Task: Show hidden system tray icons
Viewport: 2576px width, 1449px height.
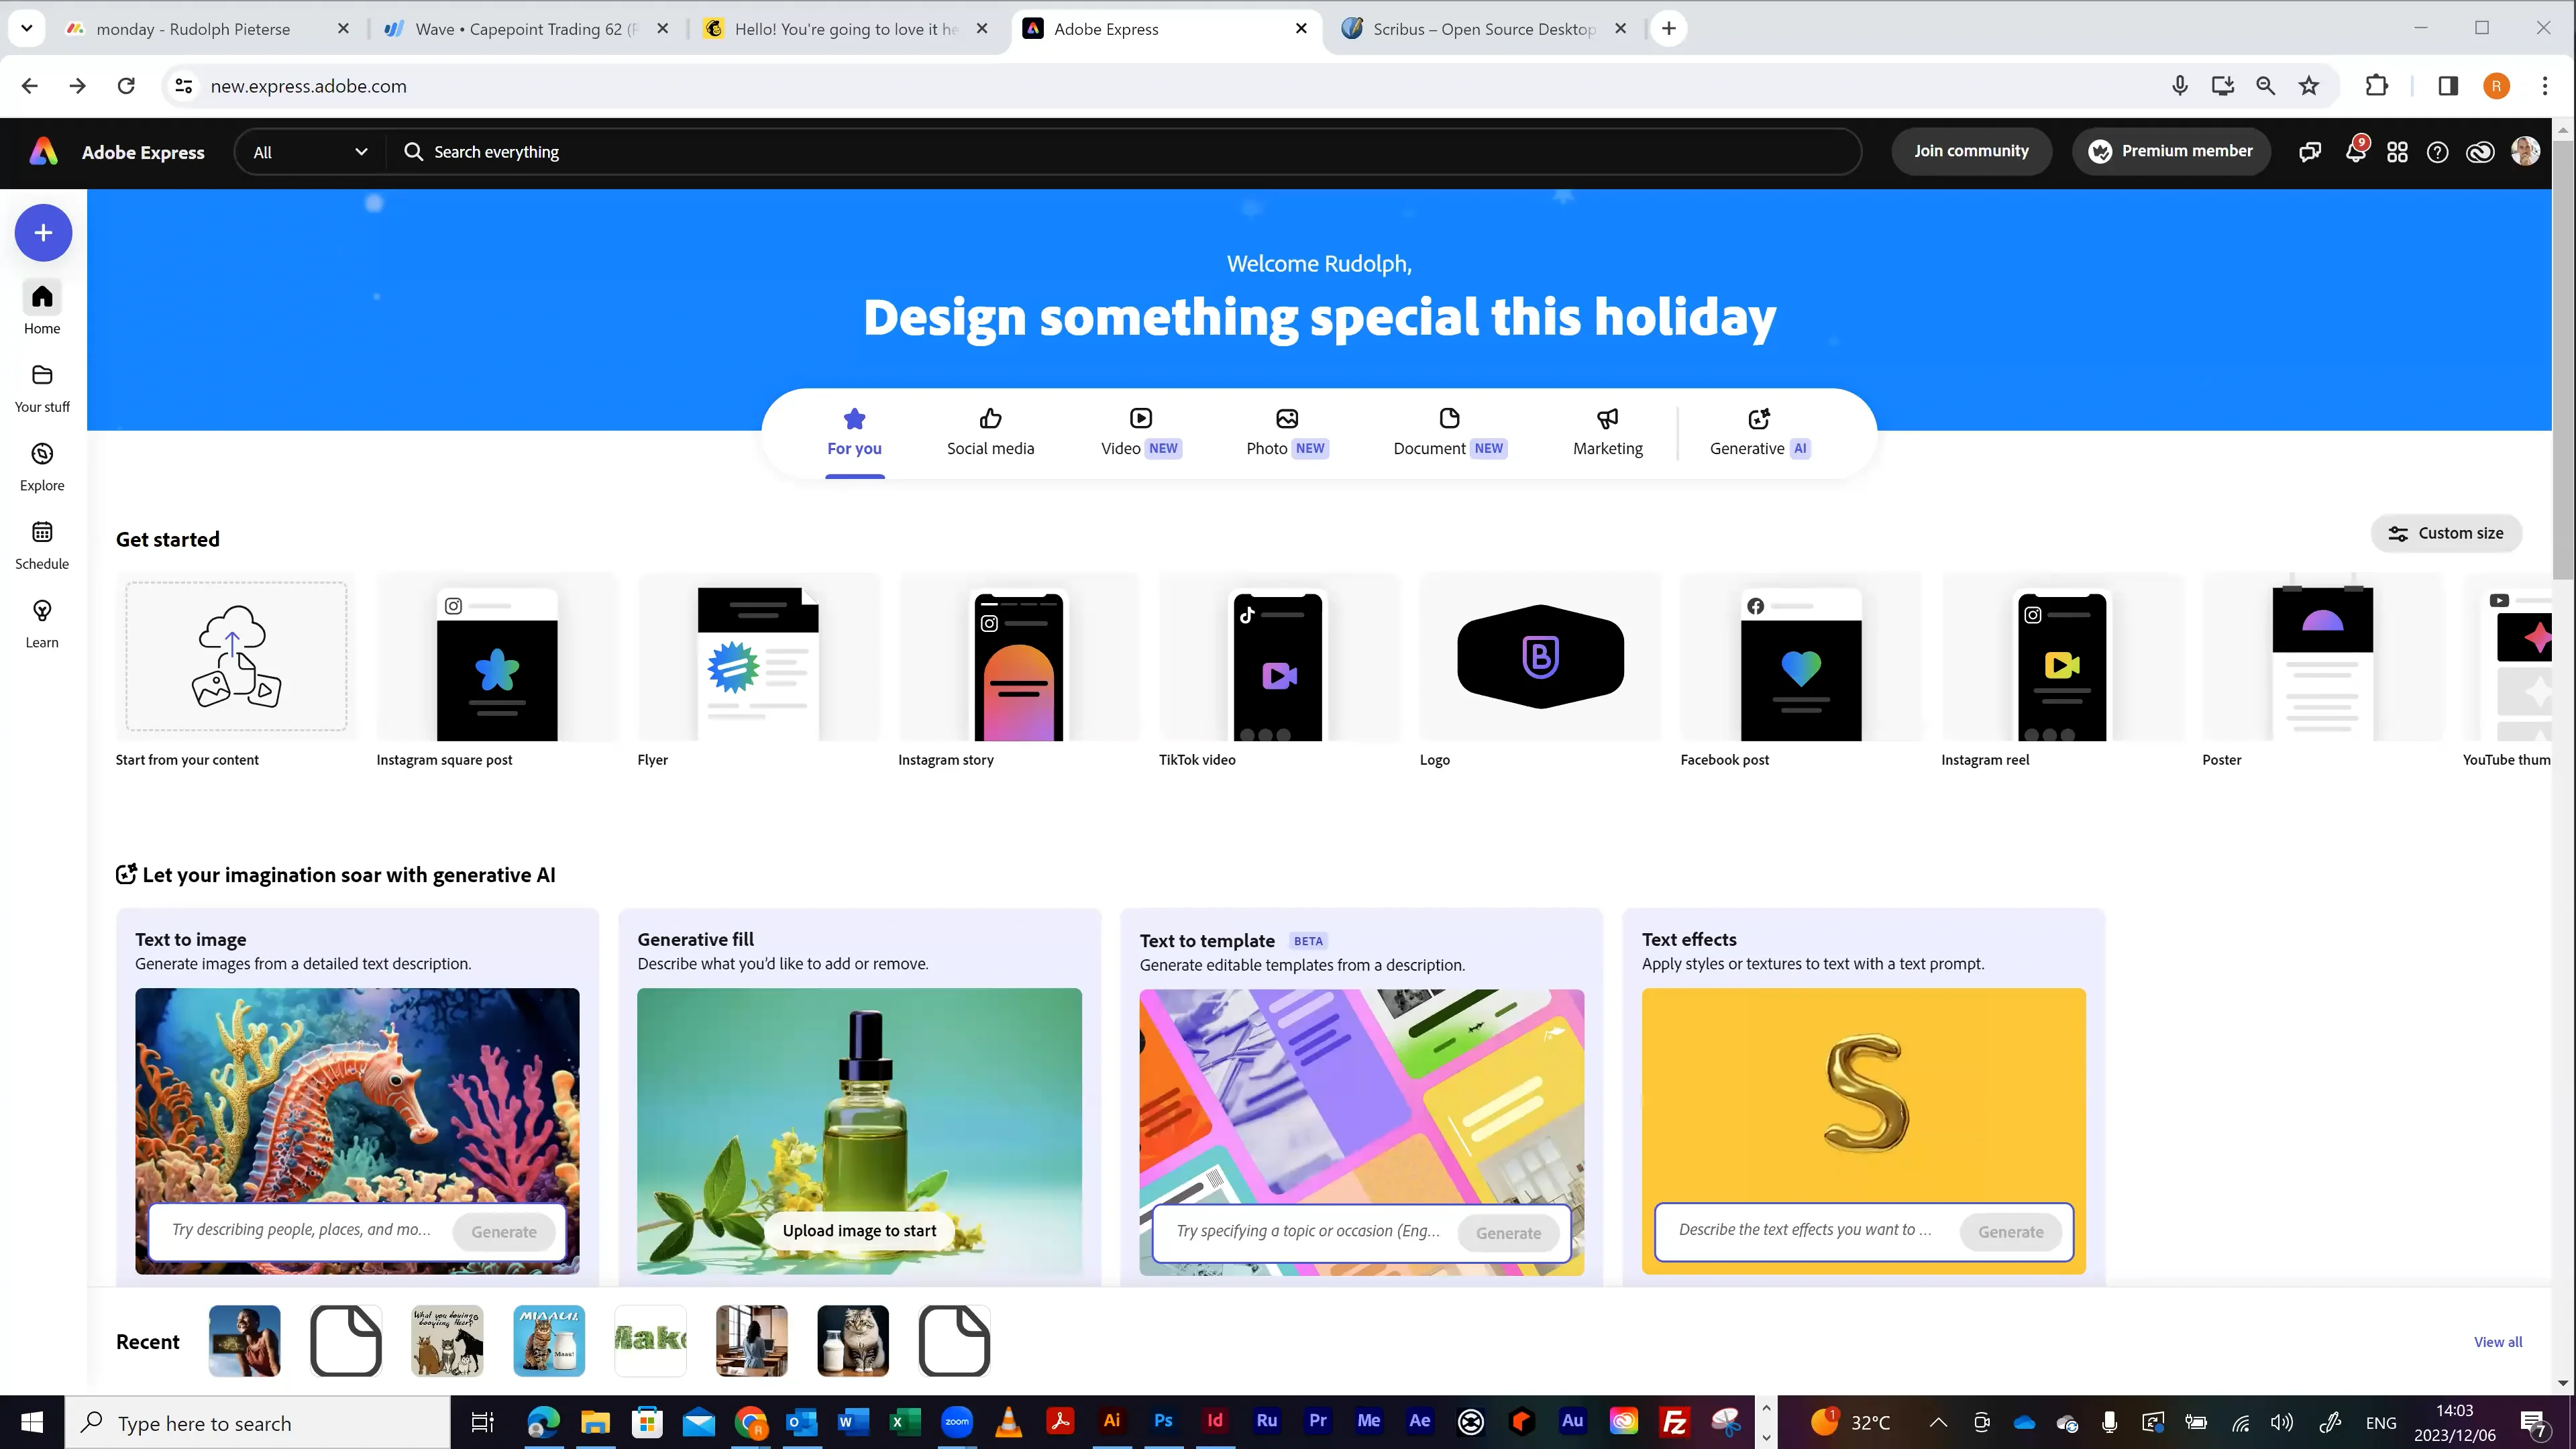Action: click(x=1938, y=1422)
